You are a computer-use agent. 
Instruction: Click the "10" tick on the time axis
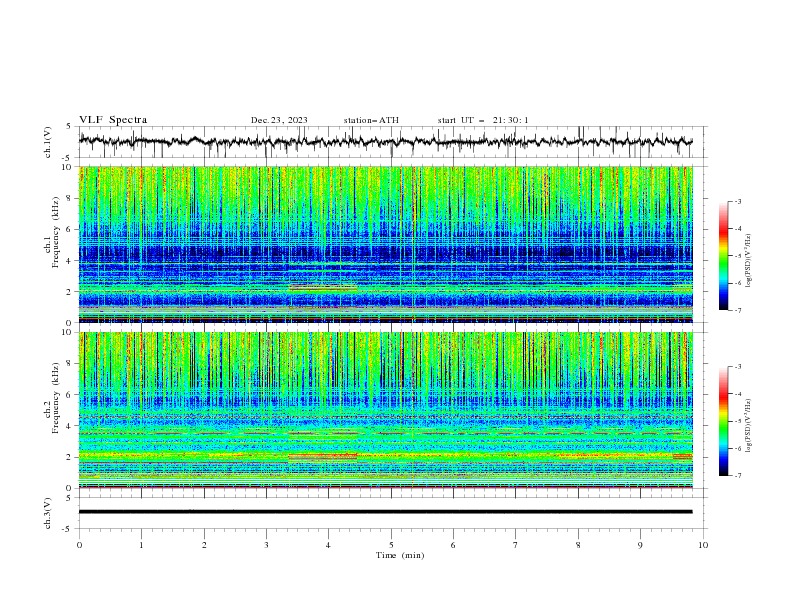click(703, 545)
